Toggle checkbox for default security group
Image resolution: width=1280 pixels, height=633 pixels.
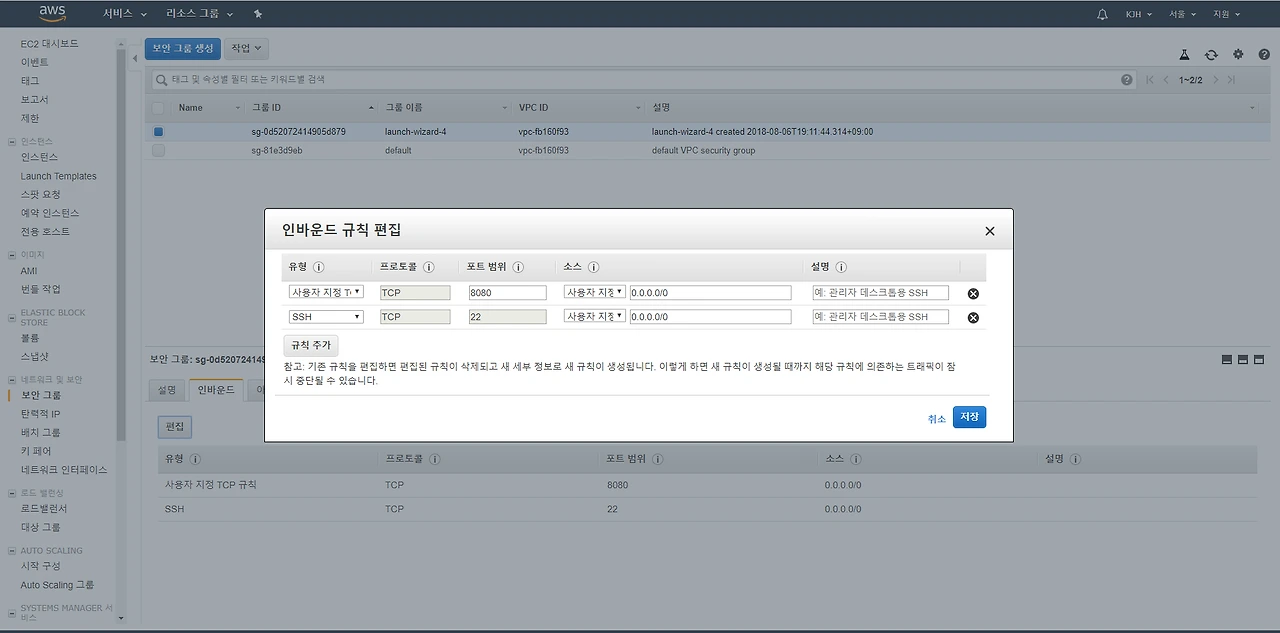(158, 150)
